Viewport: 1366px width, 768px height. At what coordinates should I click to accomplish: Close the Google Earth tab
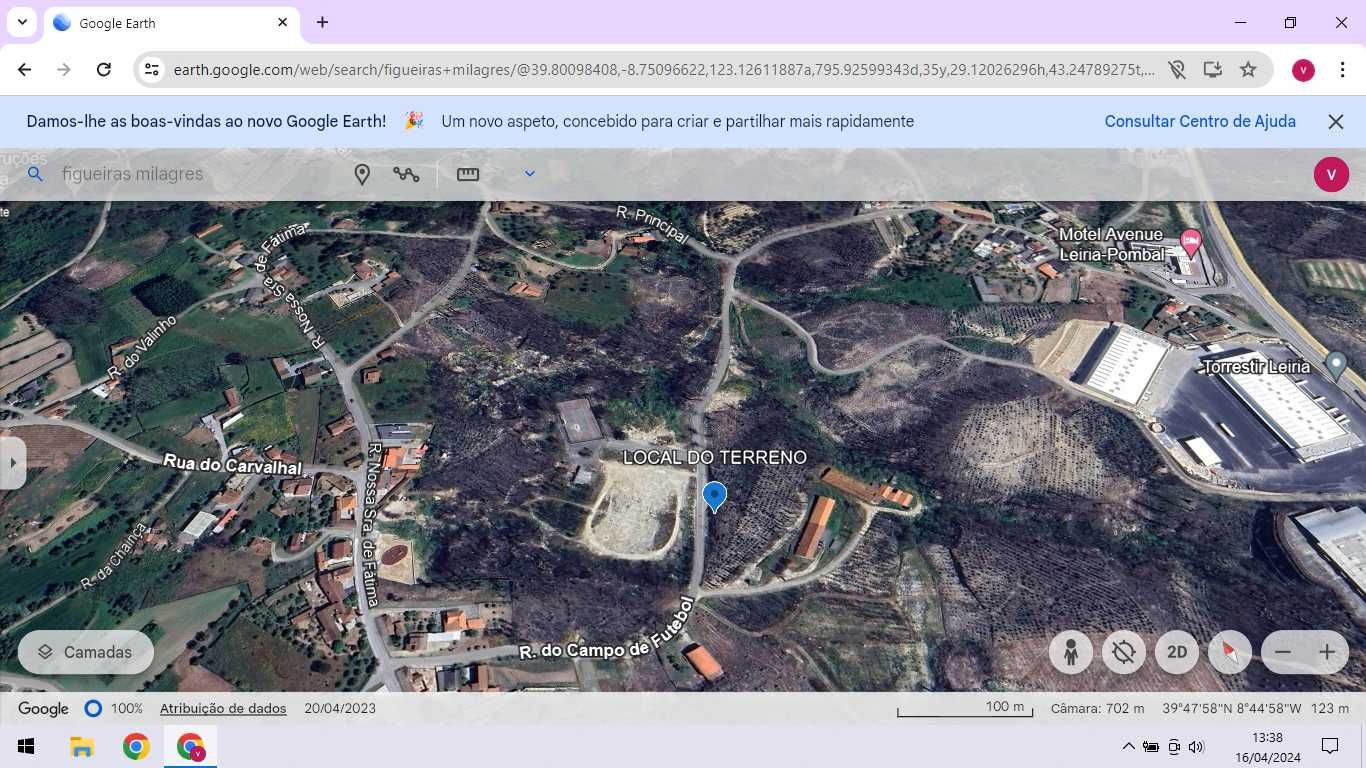[283, 22]
